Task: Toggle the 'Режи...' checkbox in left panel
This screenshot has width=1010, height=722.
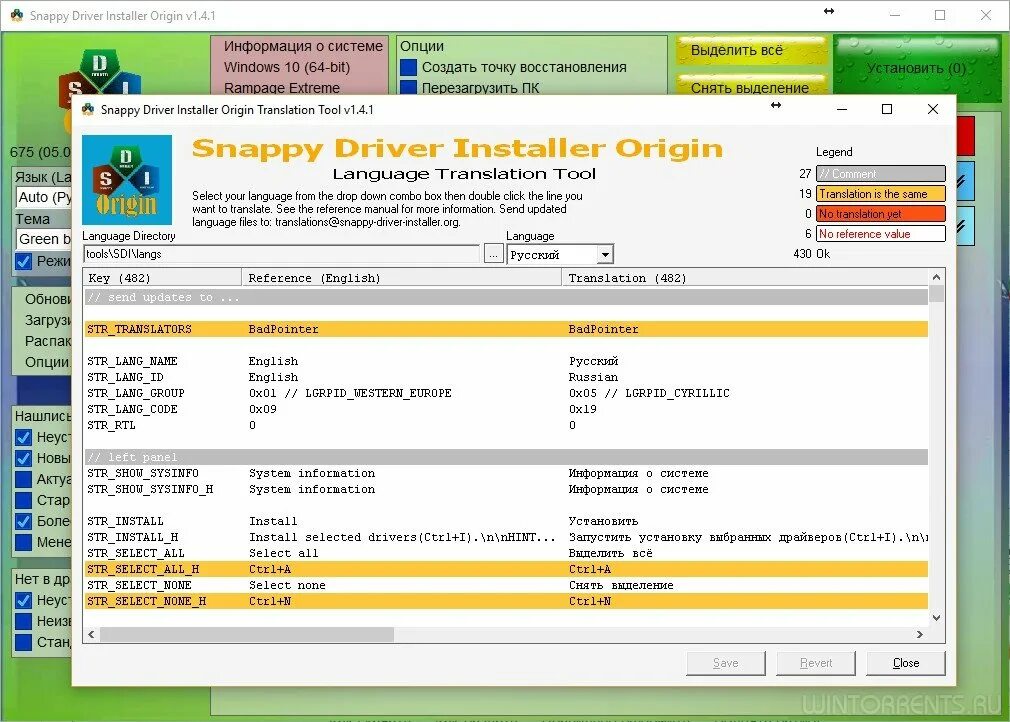Action: (24, 261)
